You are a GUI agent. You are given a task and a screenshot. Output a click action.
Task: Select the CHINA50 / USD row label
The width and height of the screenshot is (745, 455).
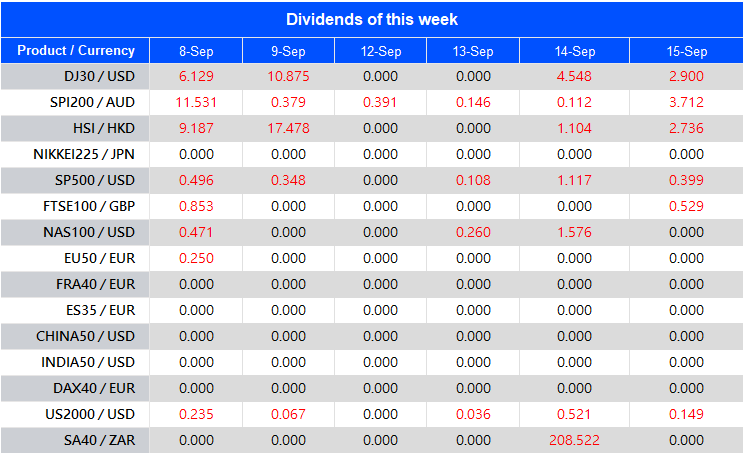[x=85, y=336]
